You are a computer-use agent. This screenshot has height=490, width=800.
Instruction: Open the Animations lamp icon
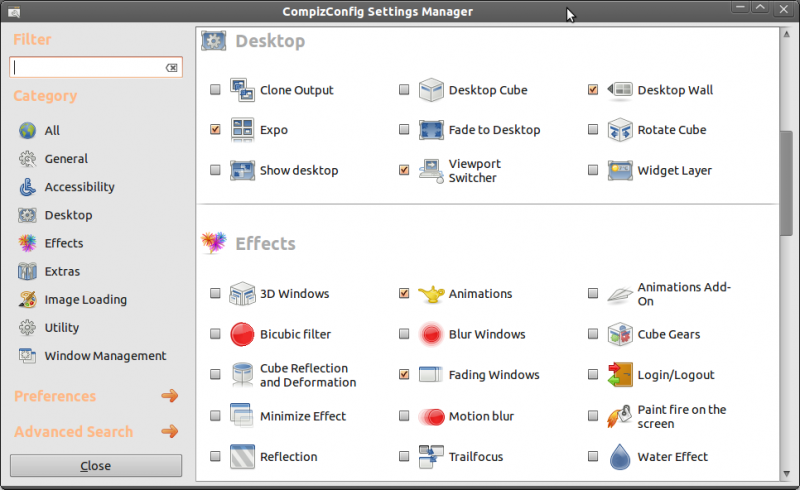point(431,294)
